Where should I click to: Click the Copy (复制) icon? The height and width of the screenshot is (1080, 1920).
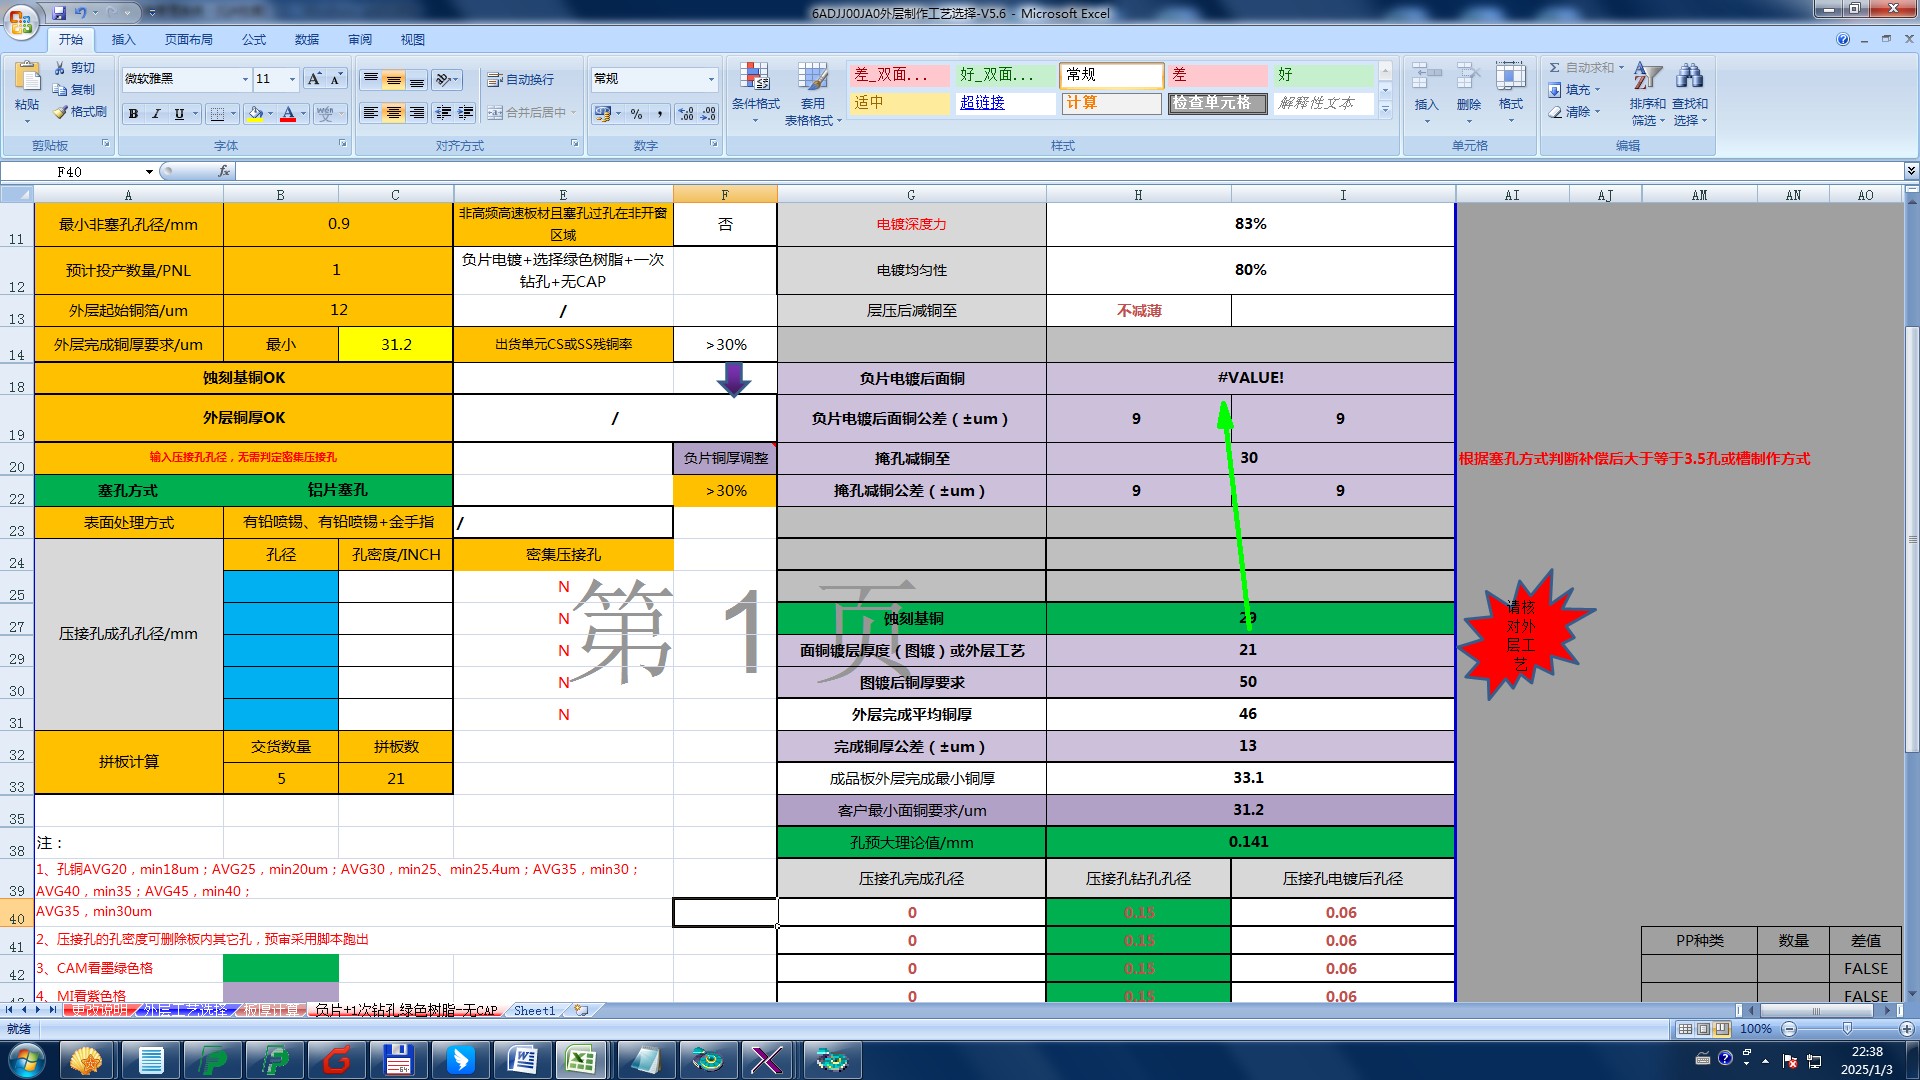tap(60, 90)
